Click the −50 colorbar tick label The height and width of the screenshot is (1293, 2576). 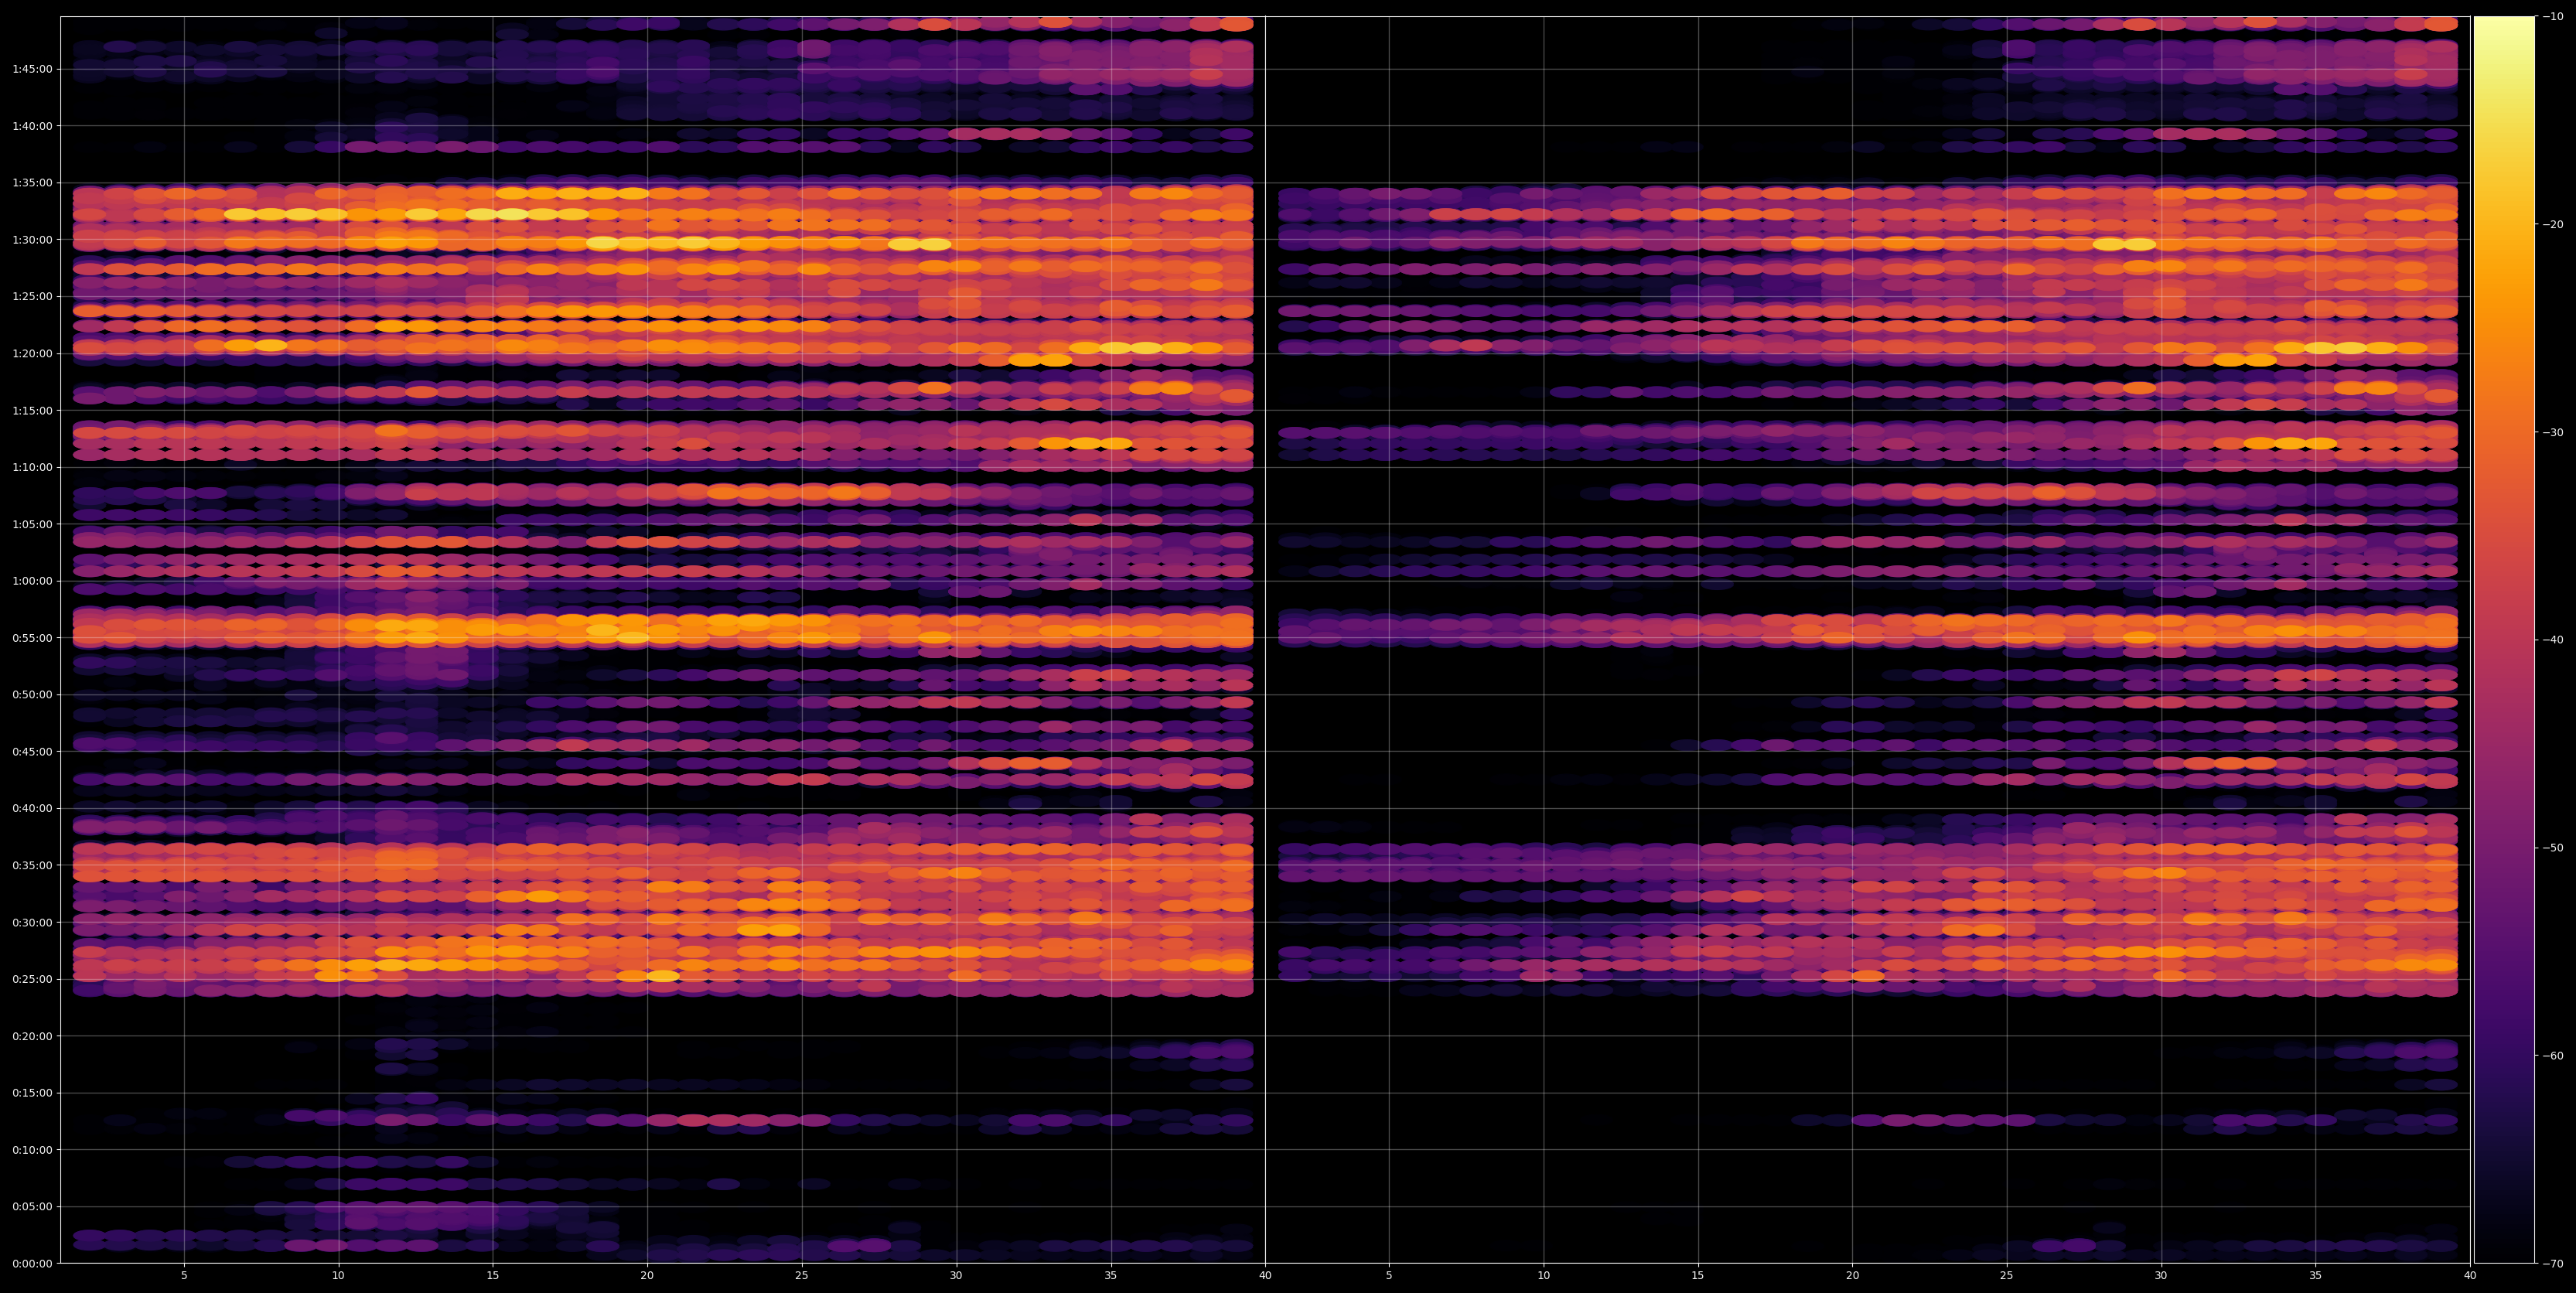click(x=2553, y=848)
